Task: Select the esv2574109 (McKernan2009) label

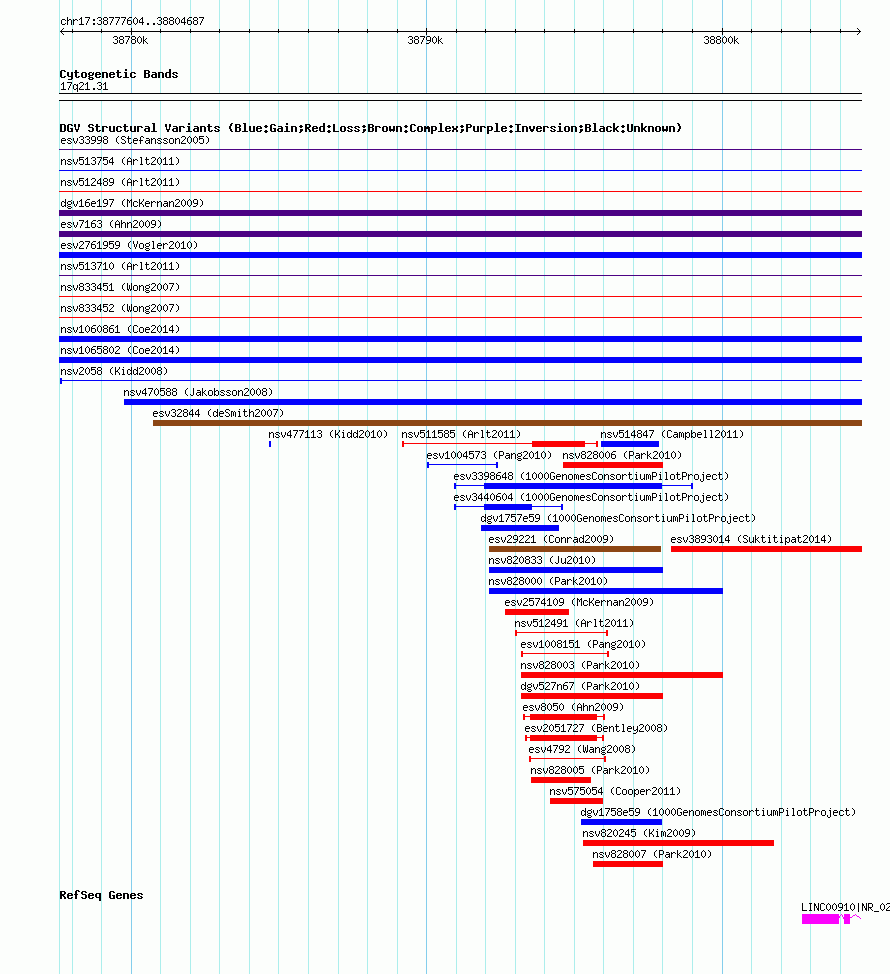Action: (579, 603)
